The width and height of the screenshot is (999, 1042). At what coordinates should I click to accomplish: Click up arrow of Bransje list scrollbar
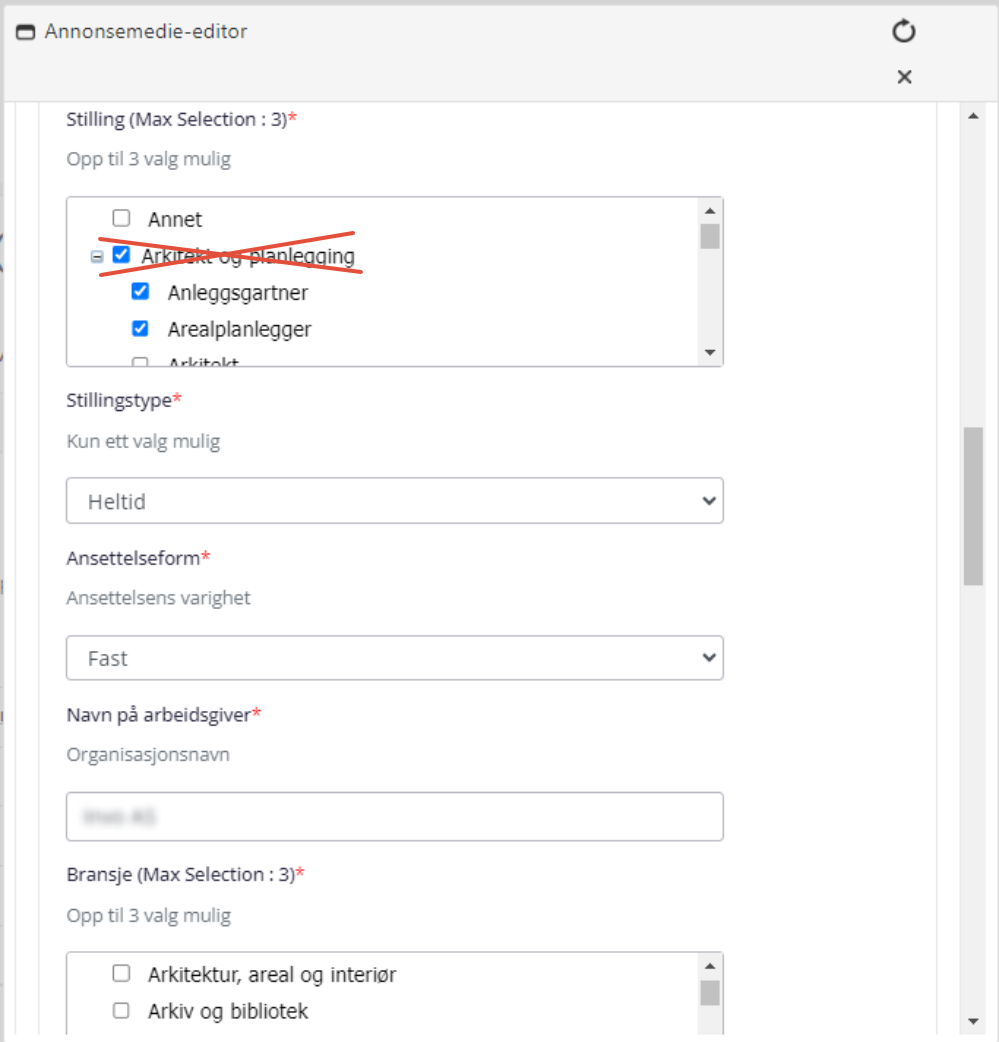tap(710, 966)
